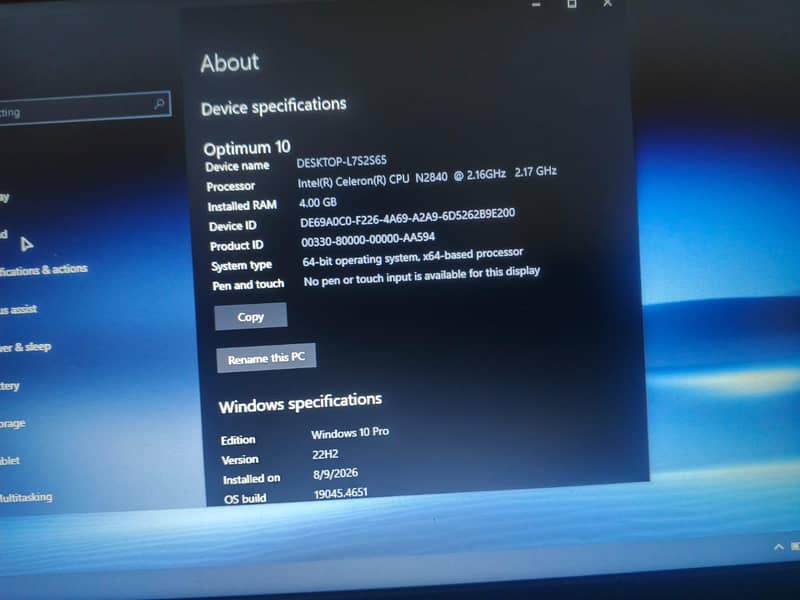Maximize the Settings window
Viewport: 800px width, 600px height.
coord(572,4)
